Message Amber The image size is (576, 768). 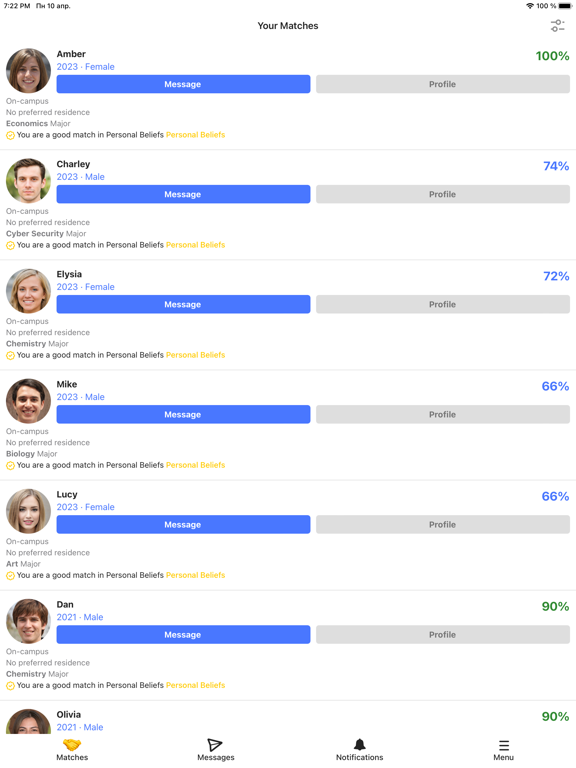(183, 84)
